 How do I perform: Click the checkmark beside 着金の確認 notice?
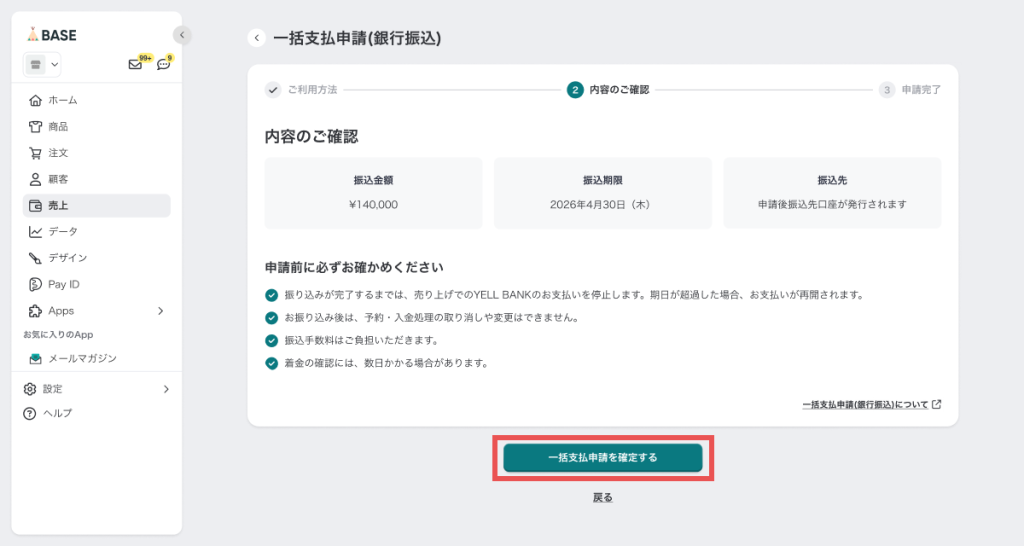point(271,363)
